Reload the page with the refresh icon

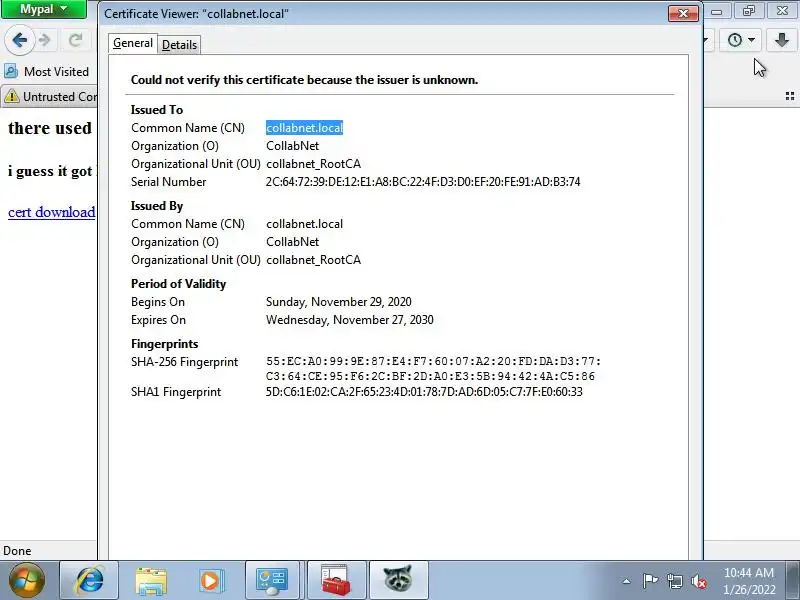coord(76,40)
